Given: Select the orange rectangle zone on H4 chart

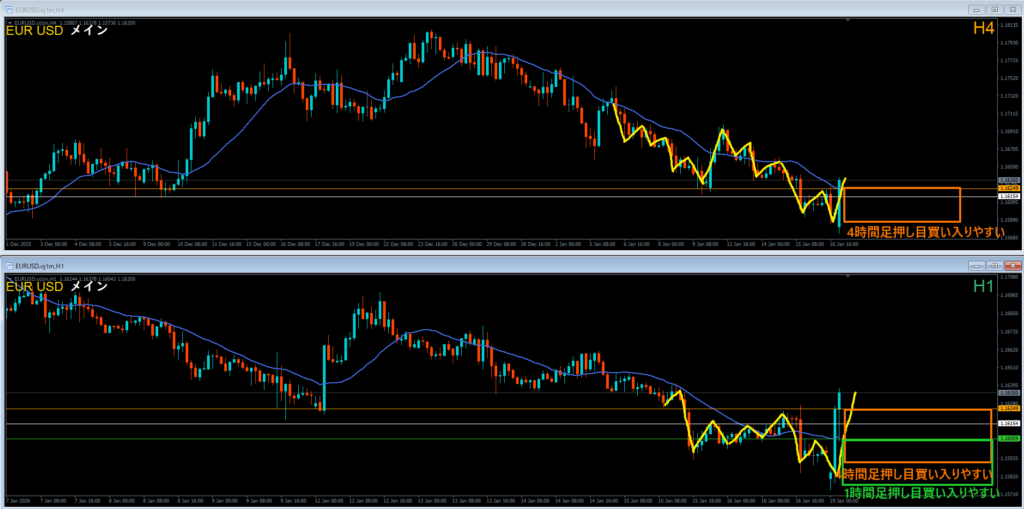Looking at the screenshot, I should click(901, 189).
